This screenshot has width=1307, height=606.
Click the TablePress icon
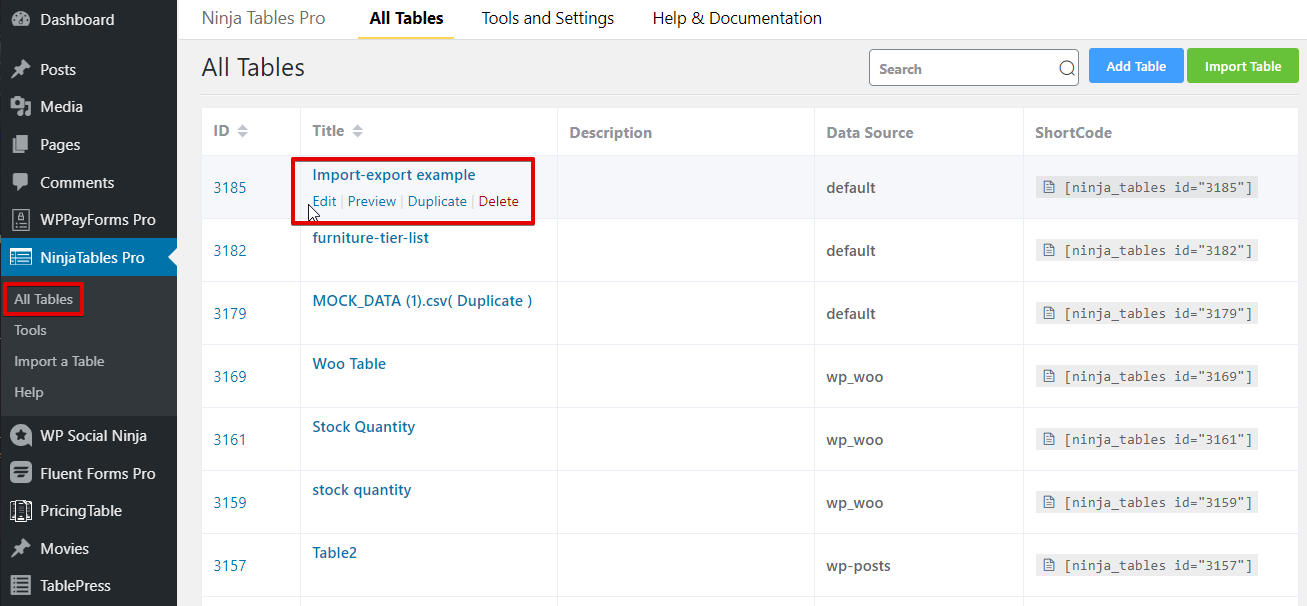pos(20,586)
